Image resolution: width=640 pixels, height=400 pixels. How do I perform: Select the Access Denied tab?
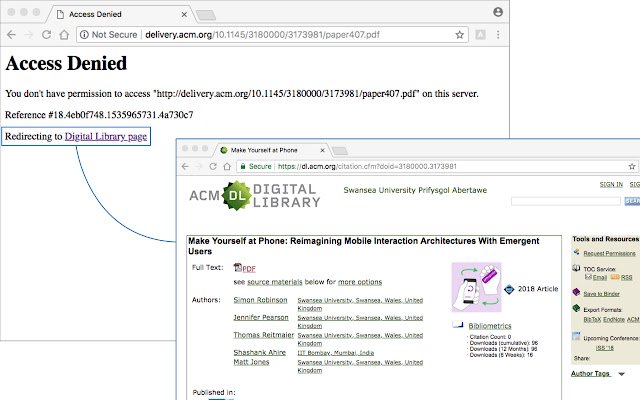click(x=120, y=14)
